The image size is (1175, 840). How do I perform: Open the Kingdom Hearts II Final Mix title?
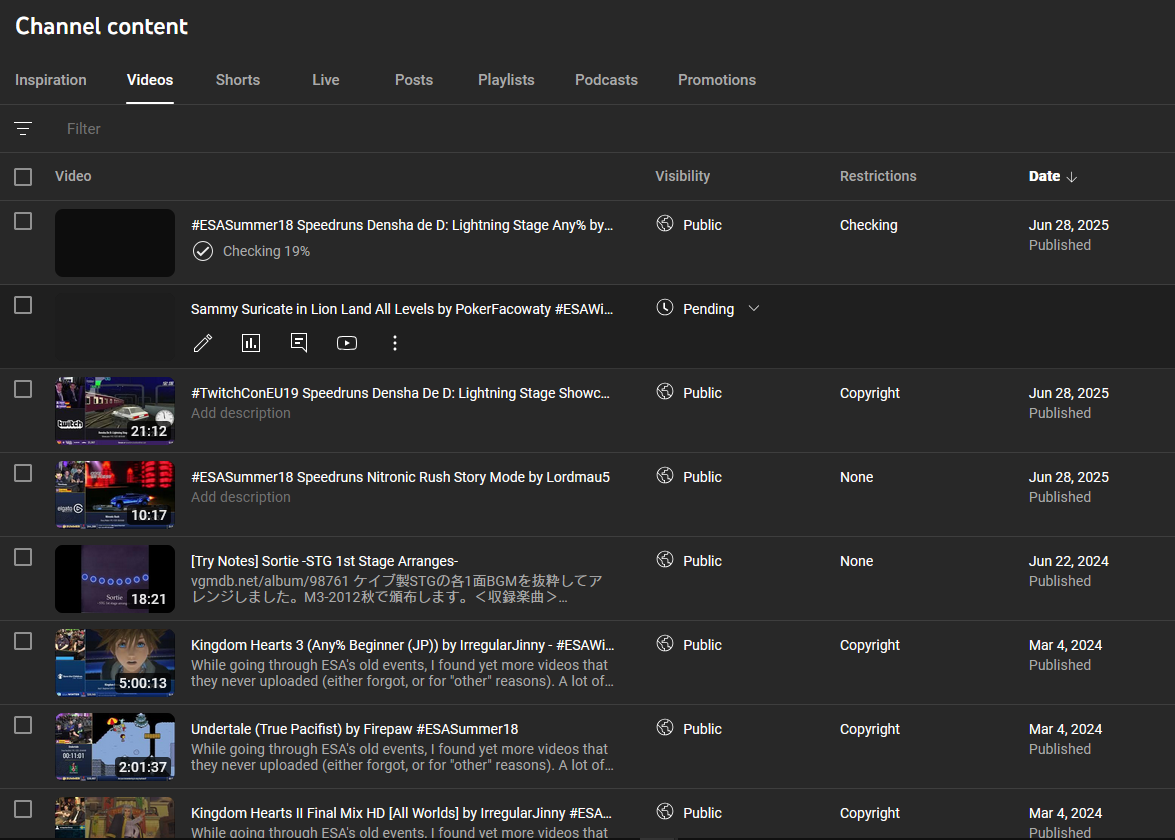[401, 812]
